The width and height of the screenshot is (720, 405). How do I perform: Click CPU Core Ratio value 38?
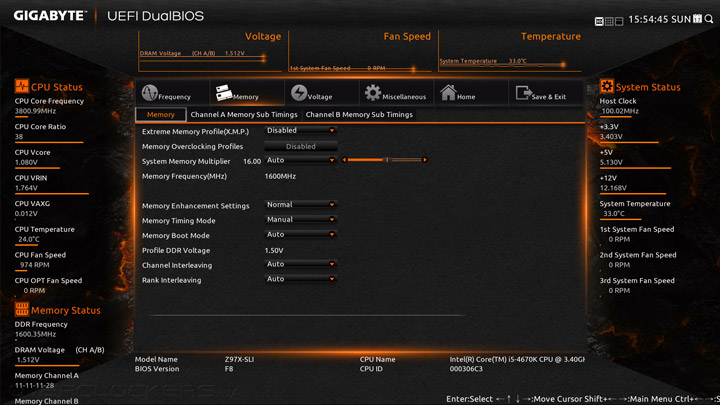(x=19, y=137)
